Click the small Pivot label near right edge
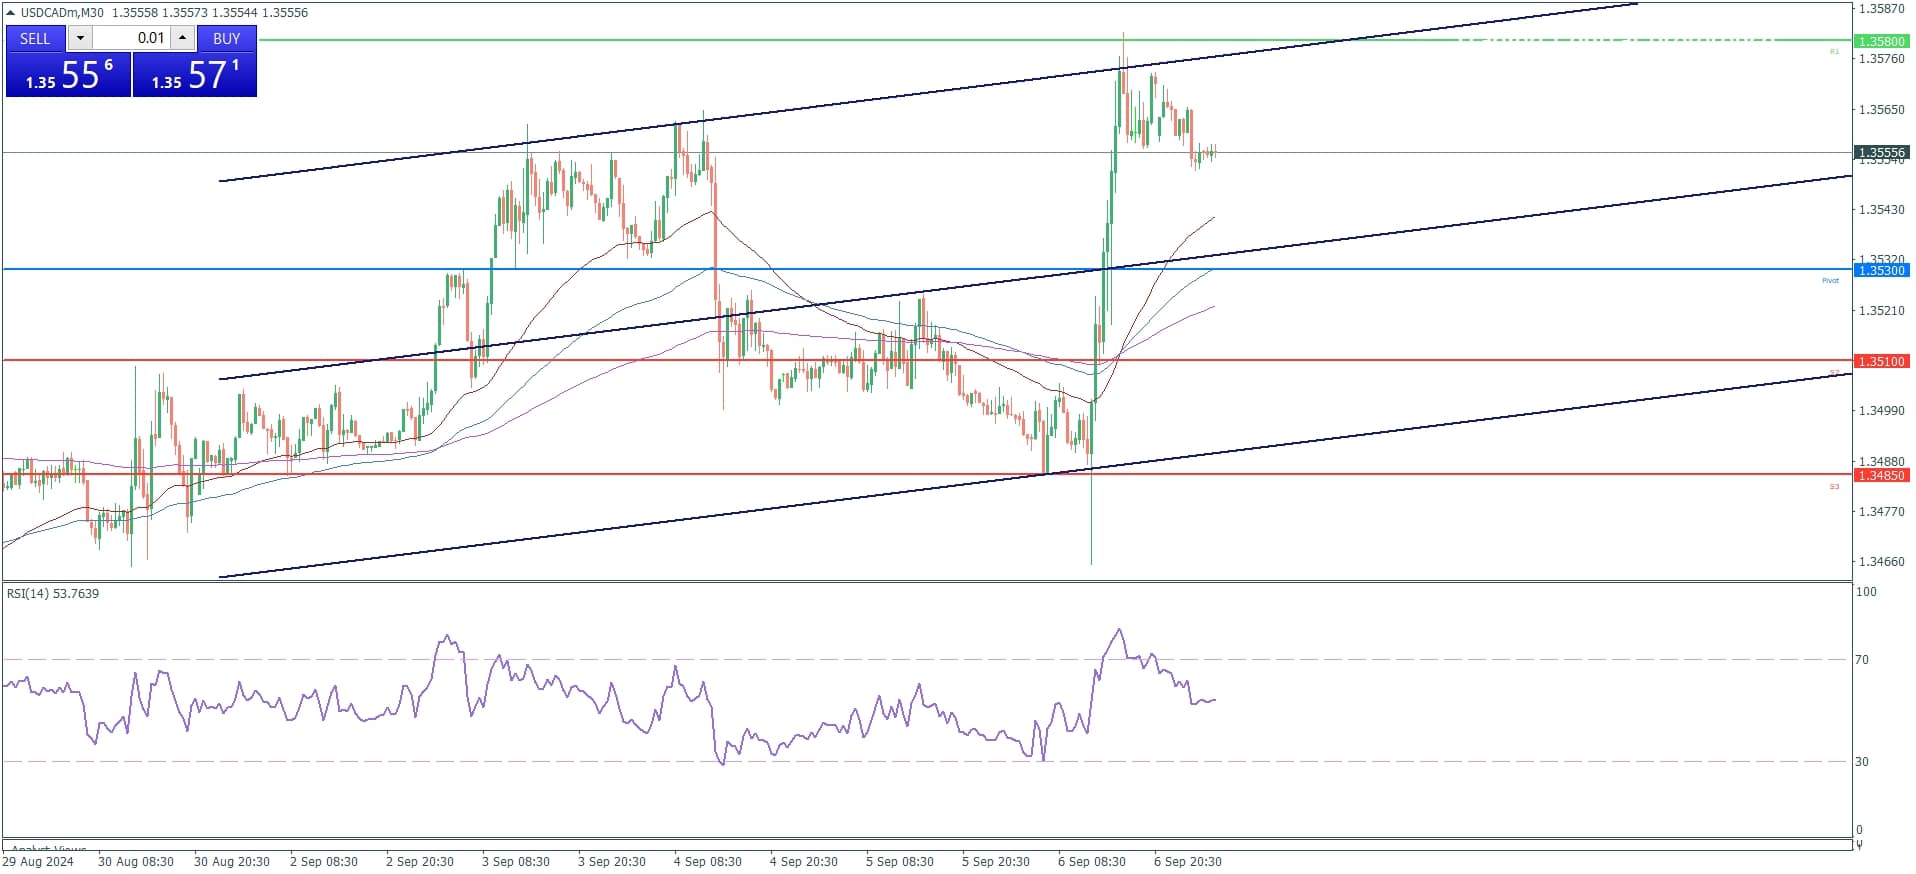The image size is (1916, 874). coord(1830,281)
